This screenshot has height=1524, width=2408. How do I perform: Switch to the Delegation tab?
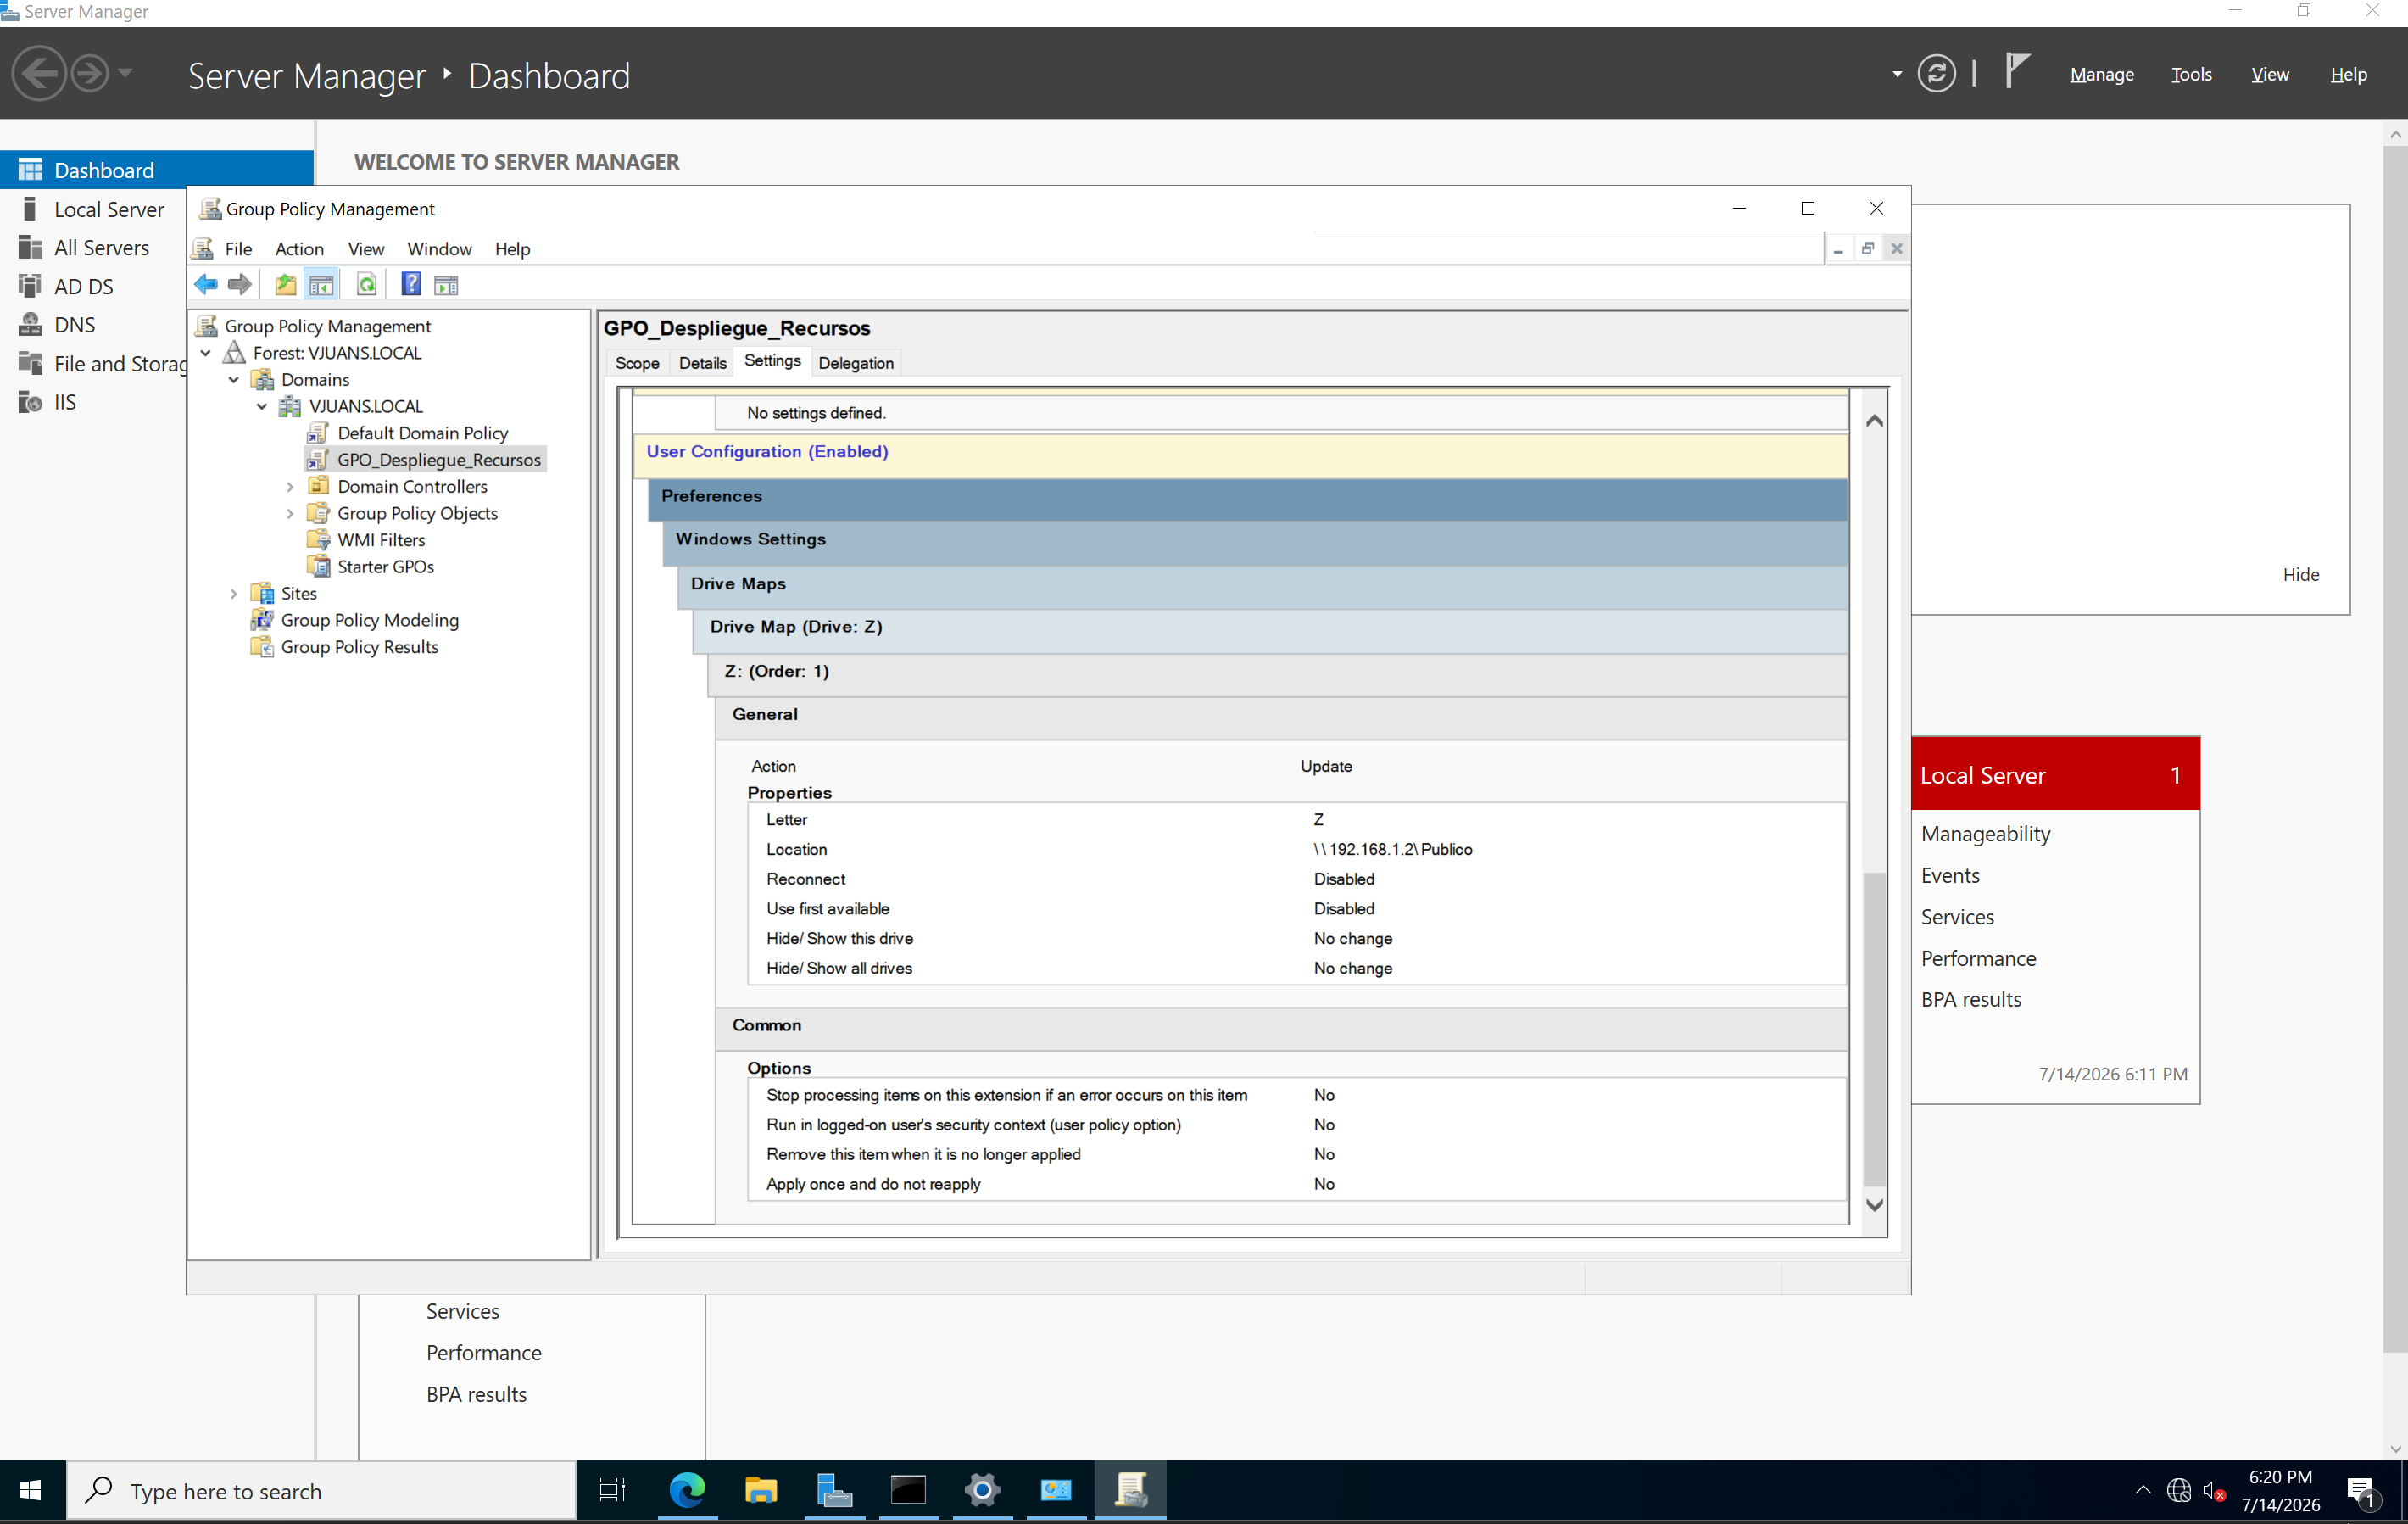pyautogui.click(x=856, y=363)
